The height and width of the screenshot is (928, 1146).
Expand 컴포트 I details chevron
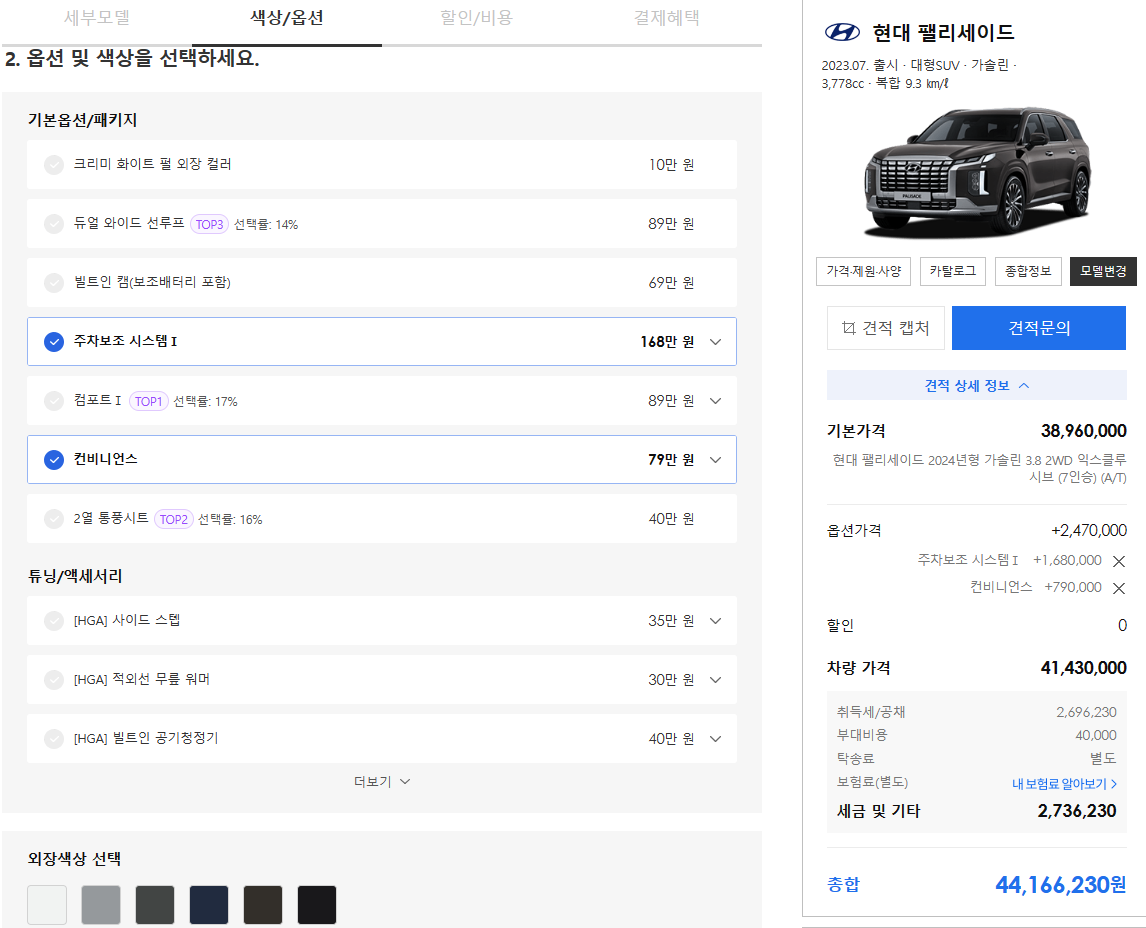pos(716,401)
